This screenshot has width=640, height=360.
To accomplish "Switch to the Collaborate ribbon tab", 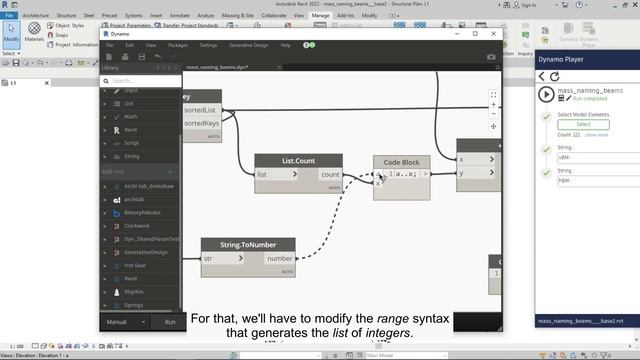I will click(x=273, y=15).
